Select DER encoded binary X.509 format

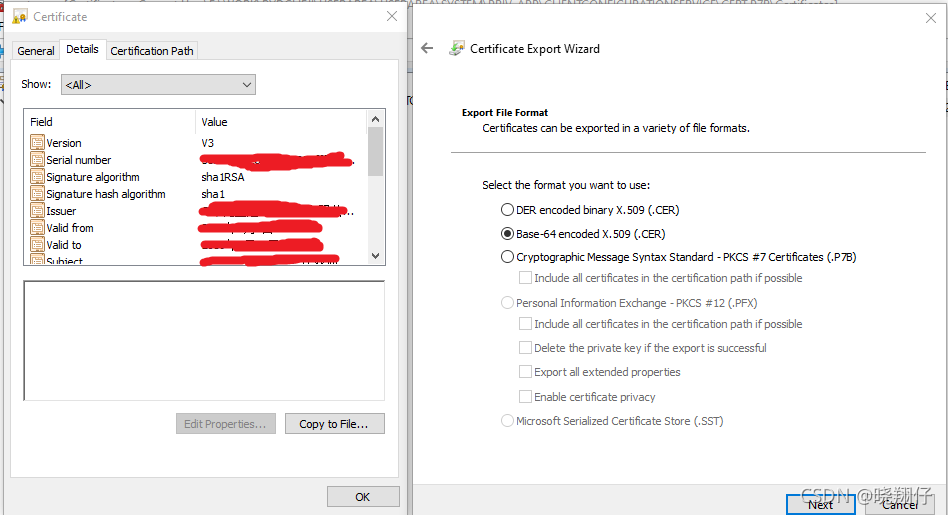(507, 210)
